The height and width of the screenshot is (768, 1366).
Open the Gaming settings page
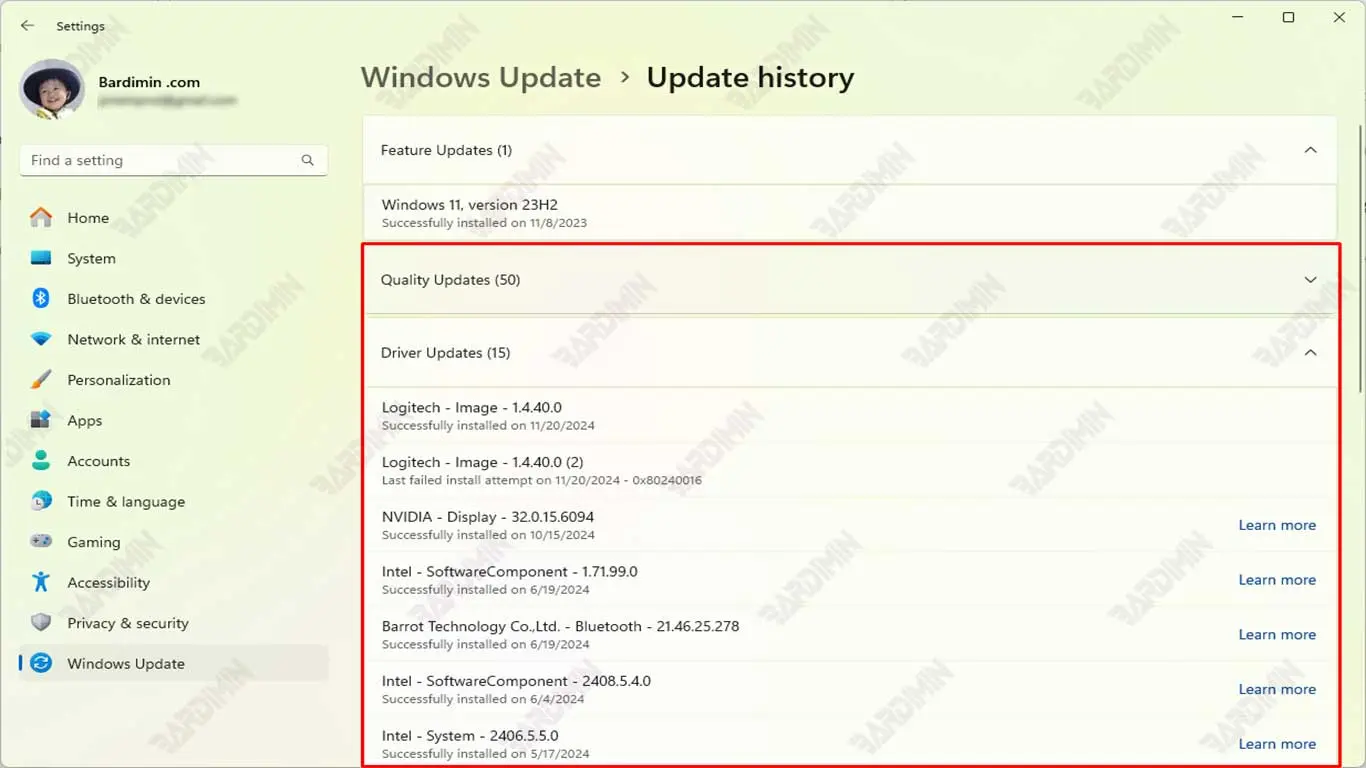click(93, 542)
